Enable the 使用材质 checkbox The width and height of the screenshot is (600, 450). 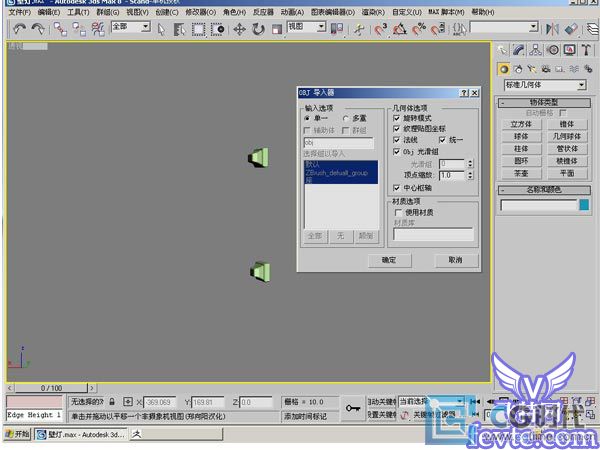point(398,212)
